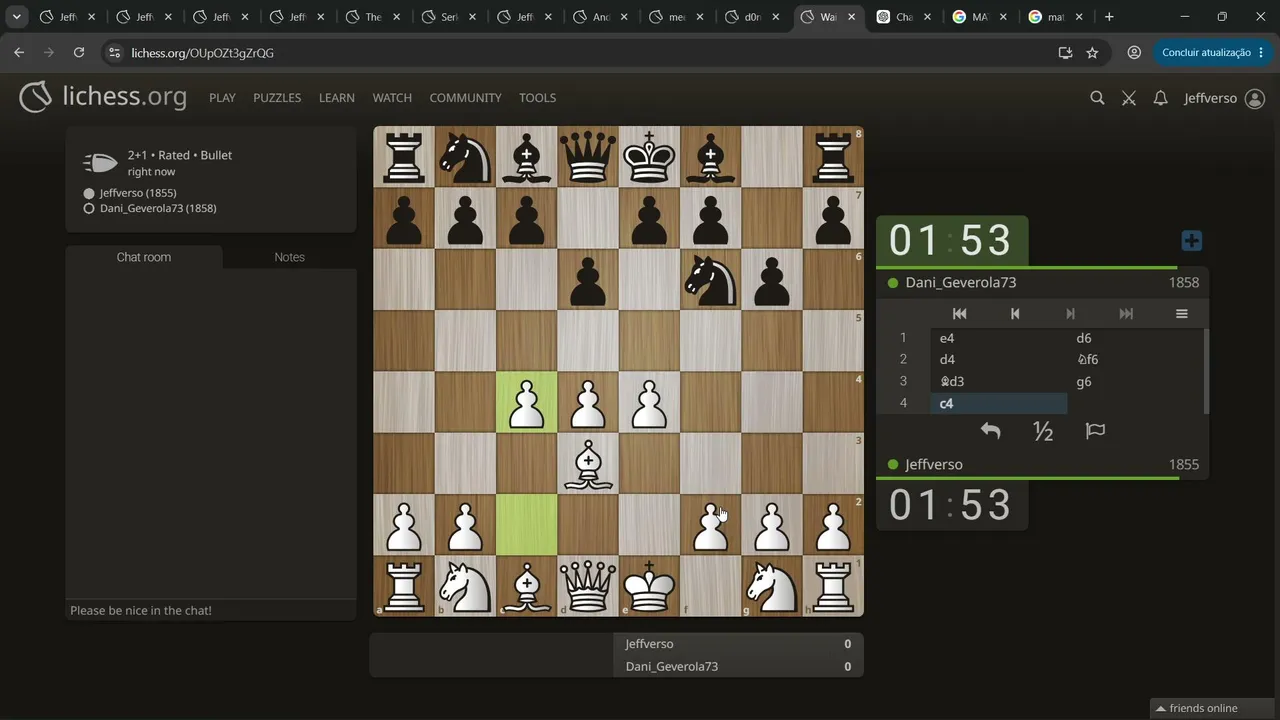Viewport: 1280px width, 720px height.
Task: Open the browser tab search dropdown
Action: [17, 17]
